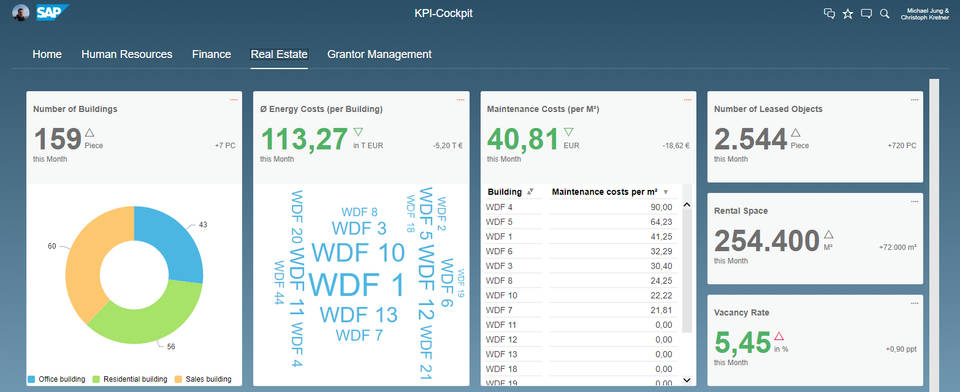Open Number of Leased Objects tile menu
The width and height of the screenshot is (960, 392).
915,100
